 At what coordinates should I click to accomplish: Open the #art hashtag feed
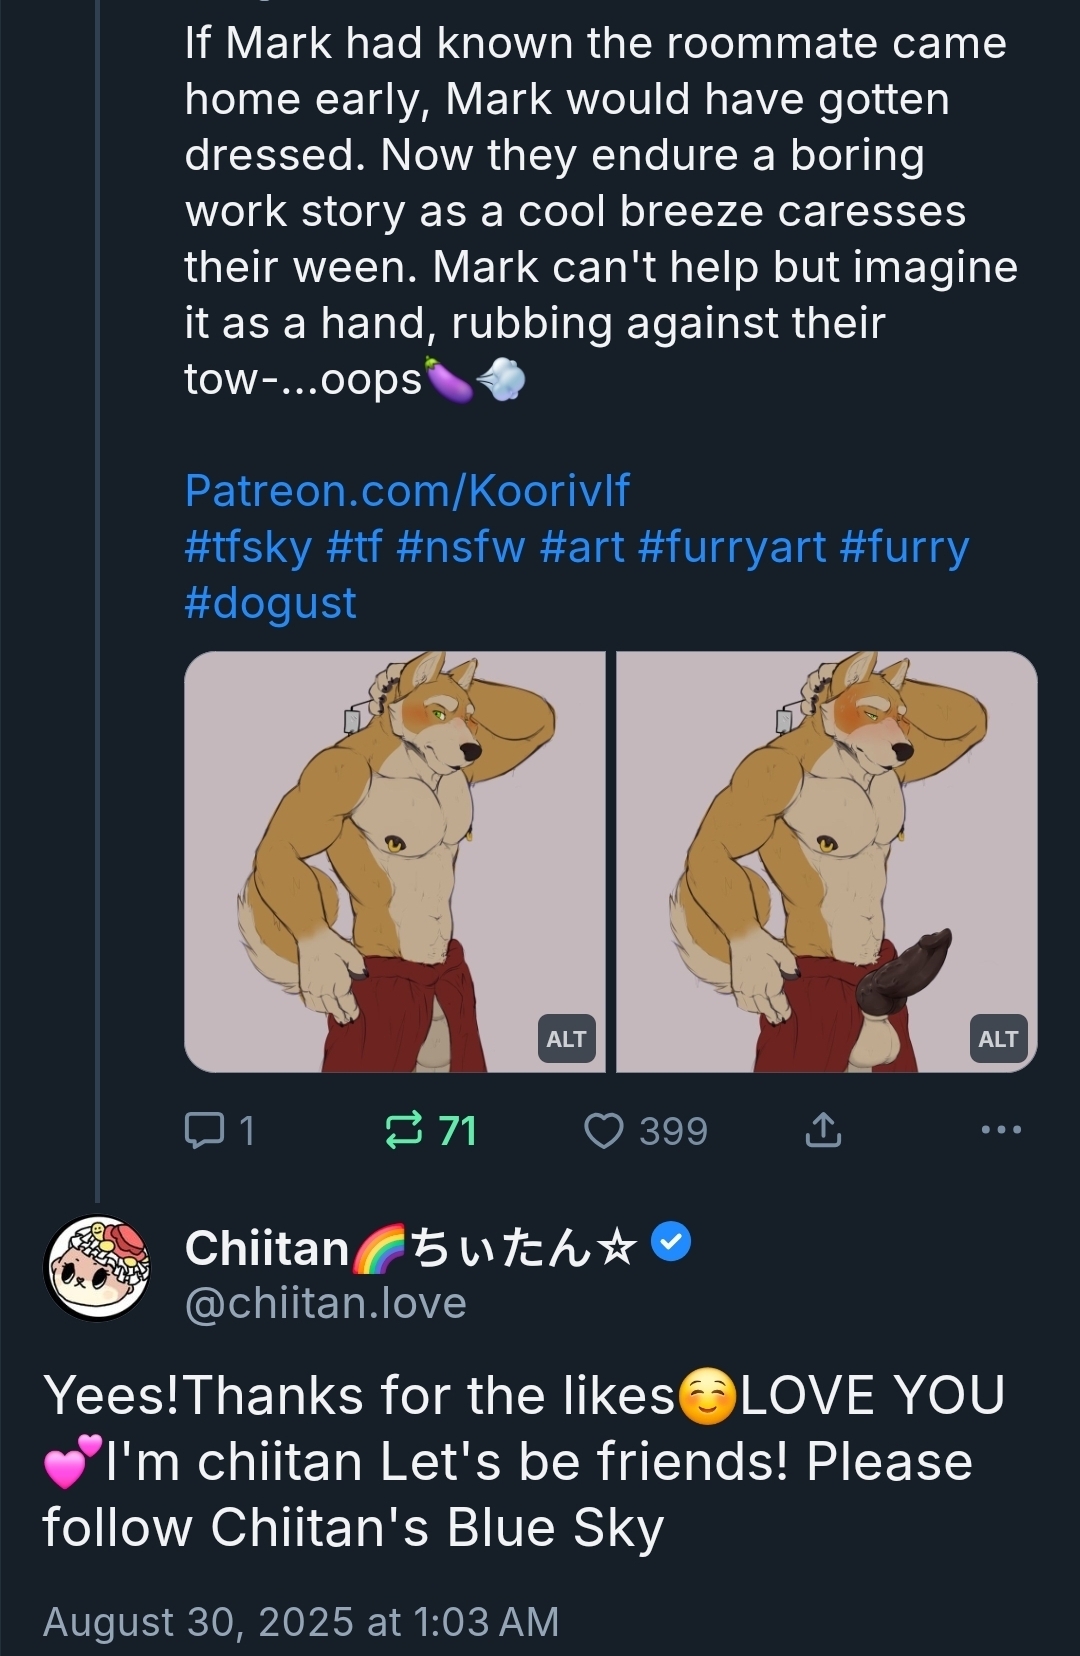pyautogui.click(x=581, y=547)
